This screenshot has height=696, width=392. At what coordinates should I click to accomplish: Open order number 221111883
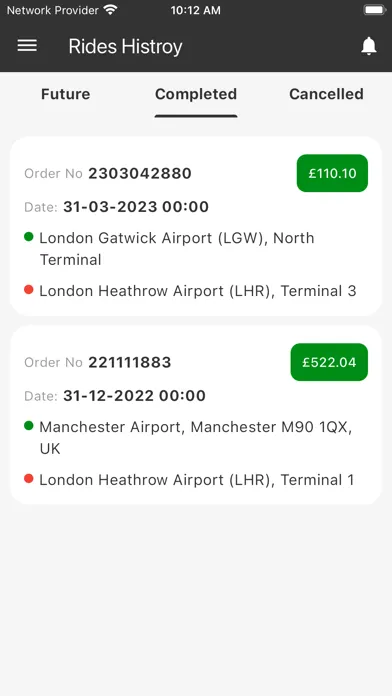coord(130,362)
